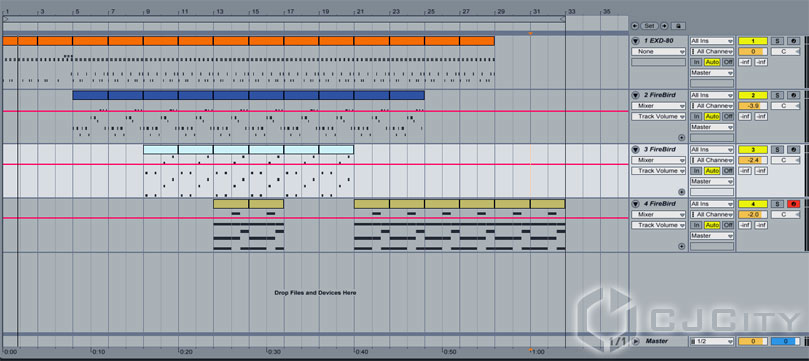The image size is (809, 361).
Task: Click track 4 pan control C
Action: [x=785, y=215]
